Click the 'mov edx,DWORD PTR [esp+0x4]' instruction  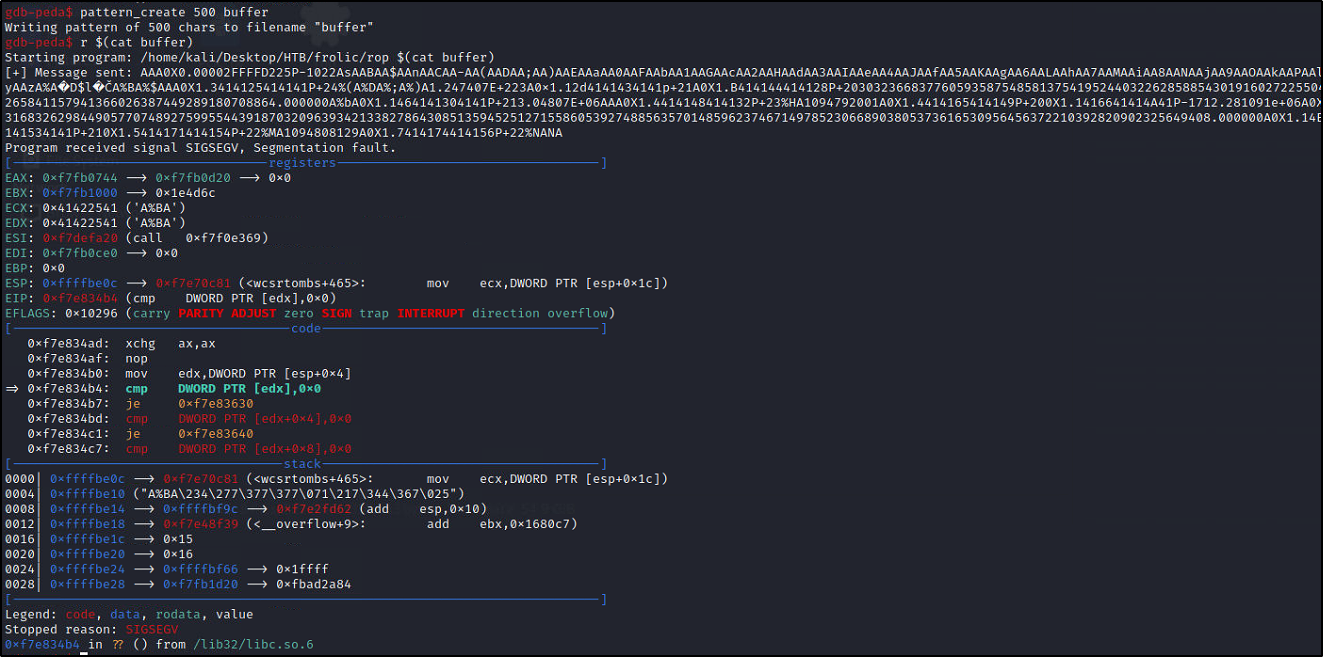tap(188, 372)
